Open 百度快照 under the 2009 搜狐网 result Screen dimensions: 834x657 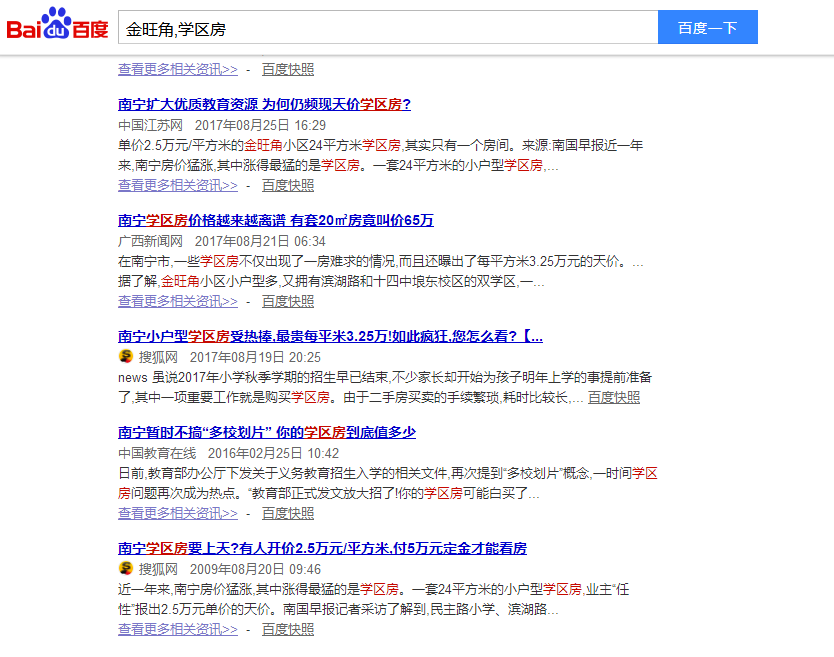pyautogui.click(x=288, y=629)
